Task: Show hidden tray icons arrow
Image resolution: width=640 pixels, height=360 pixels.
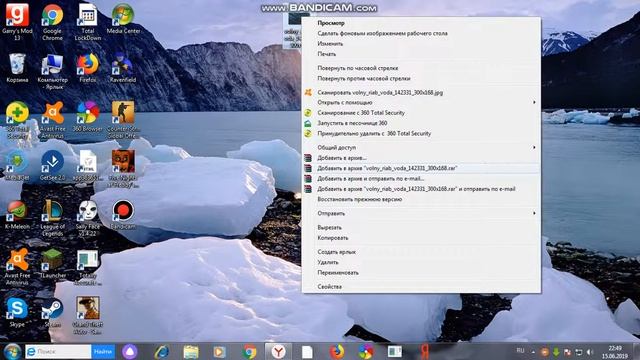Action: pyautogui.click(x=533, y=352)
